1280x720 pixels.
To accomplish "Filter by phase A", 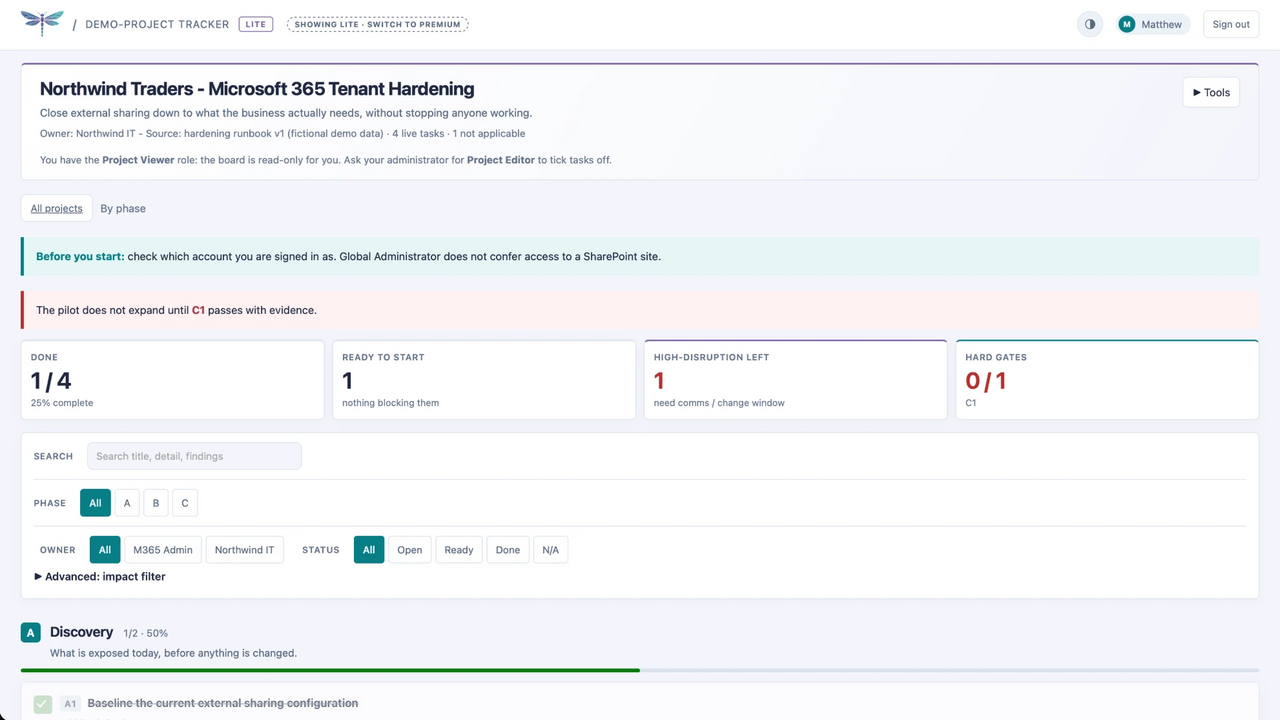I will pyautogui.click(x=127, y=503).
